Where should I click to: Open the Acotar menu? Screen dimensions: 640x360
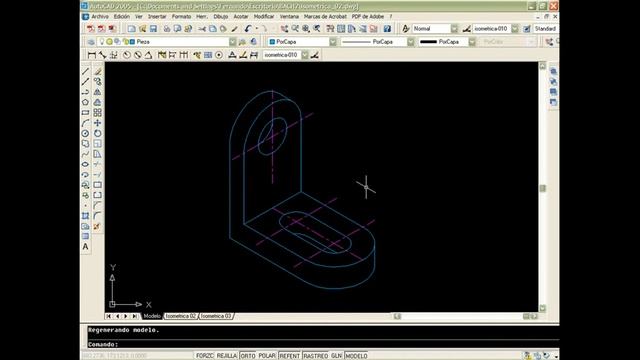tap(241, 17)
